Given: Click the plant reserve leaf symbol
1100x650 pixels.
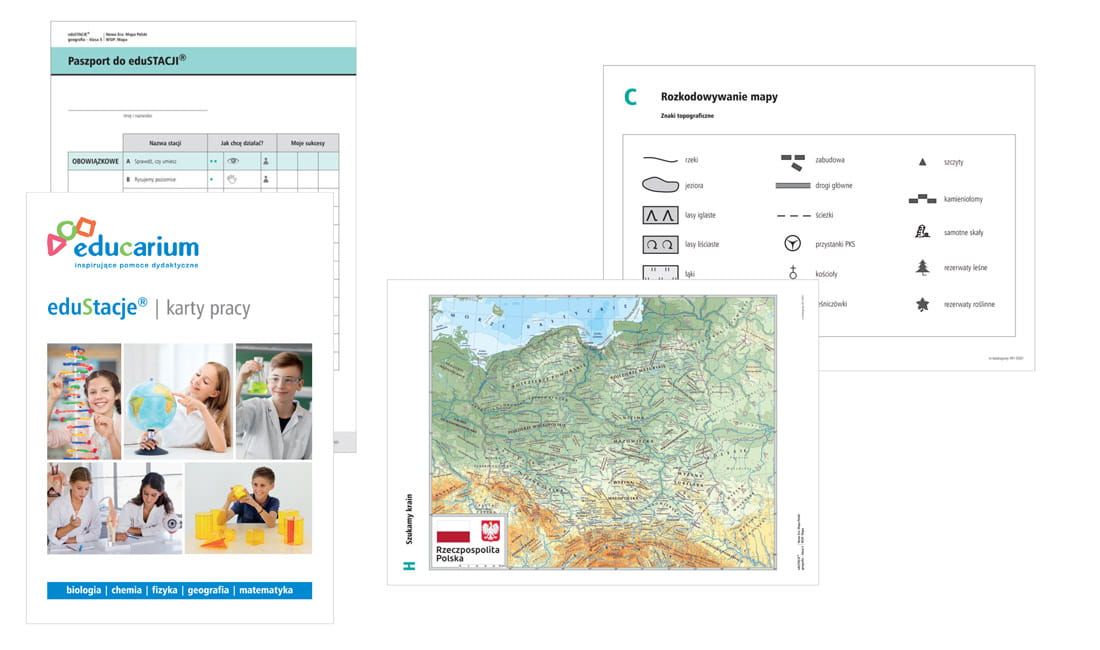Looking at the screenshot, I should point(923,304).
